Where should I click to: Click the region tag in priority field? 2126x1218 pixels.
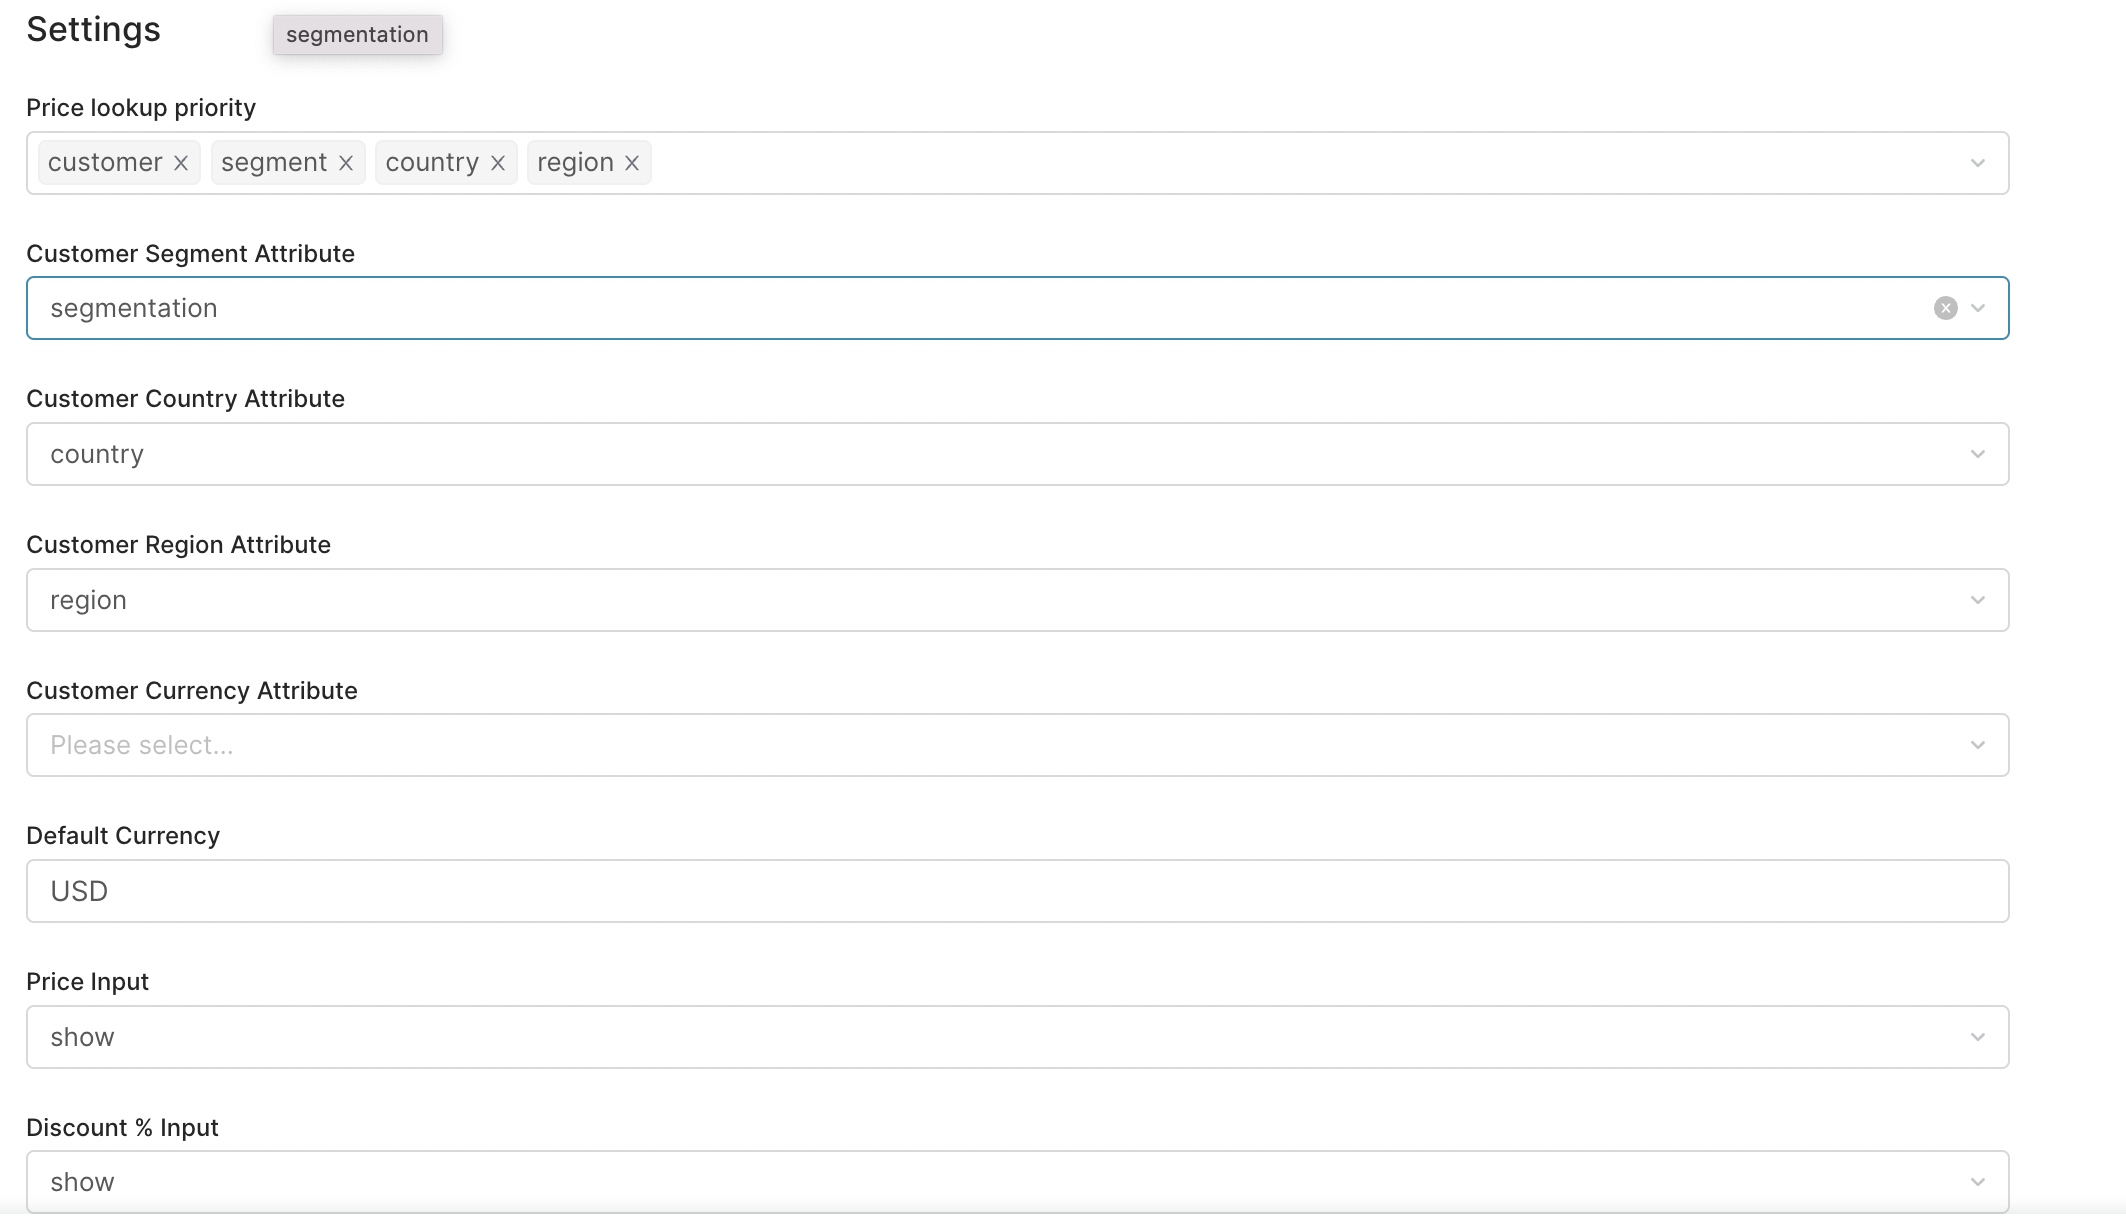[x=575, y=163]
